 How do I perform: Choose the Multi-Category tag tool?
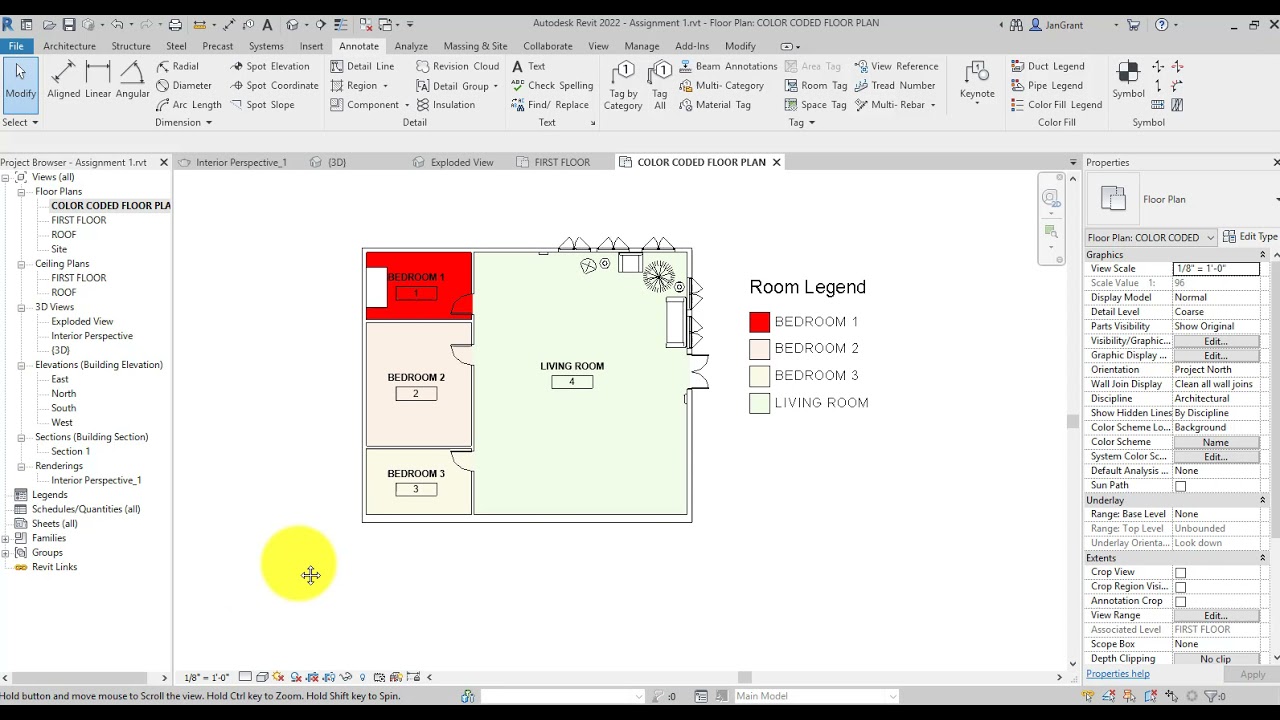[721, 85]
